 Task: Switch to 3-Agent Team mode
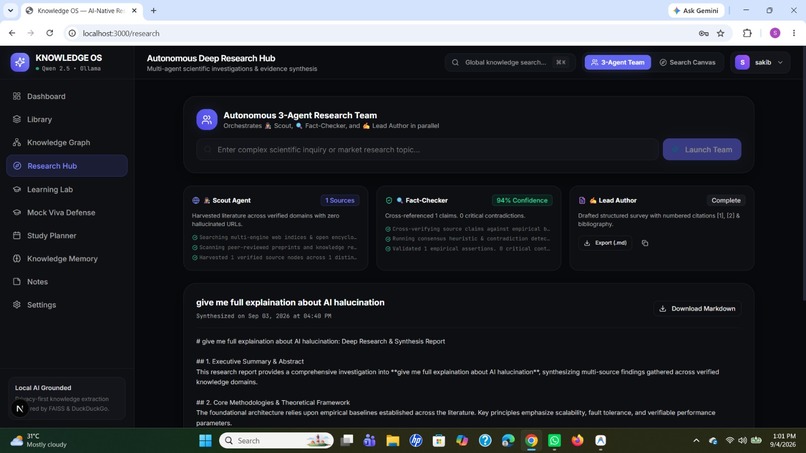tap(617, 62)
